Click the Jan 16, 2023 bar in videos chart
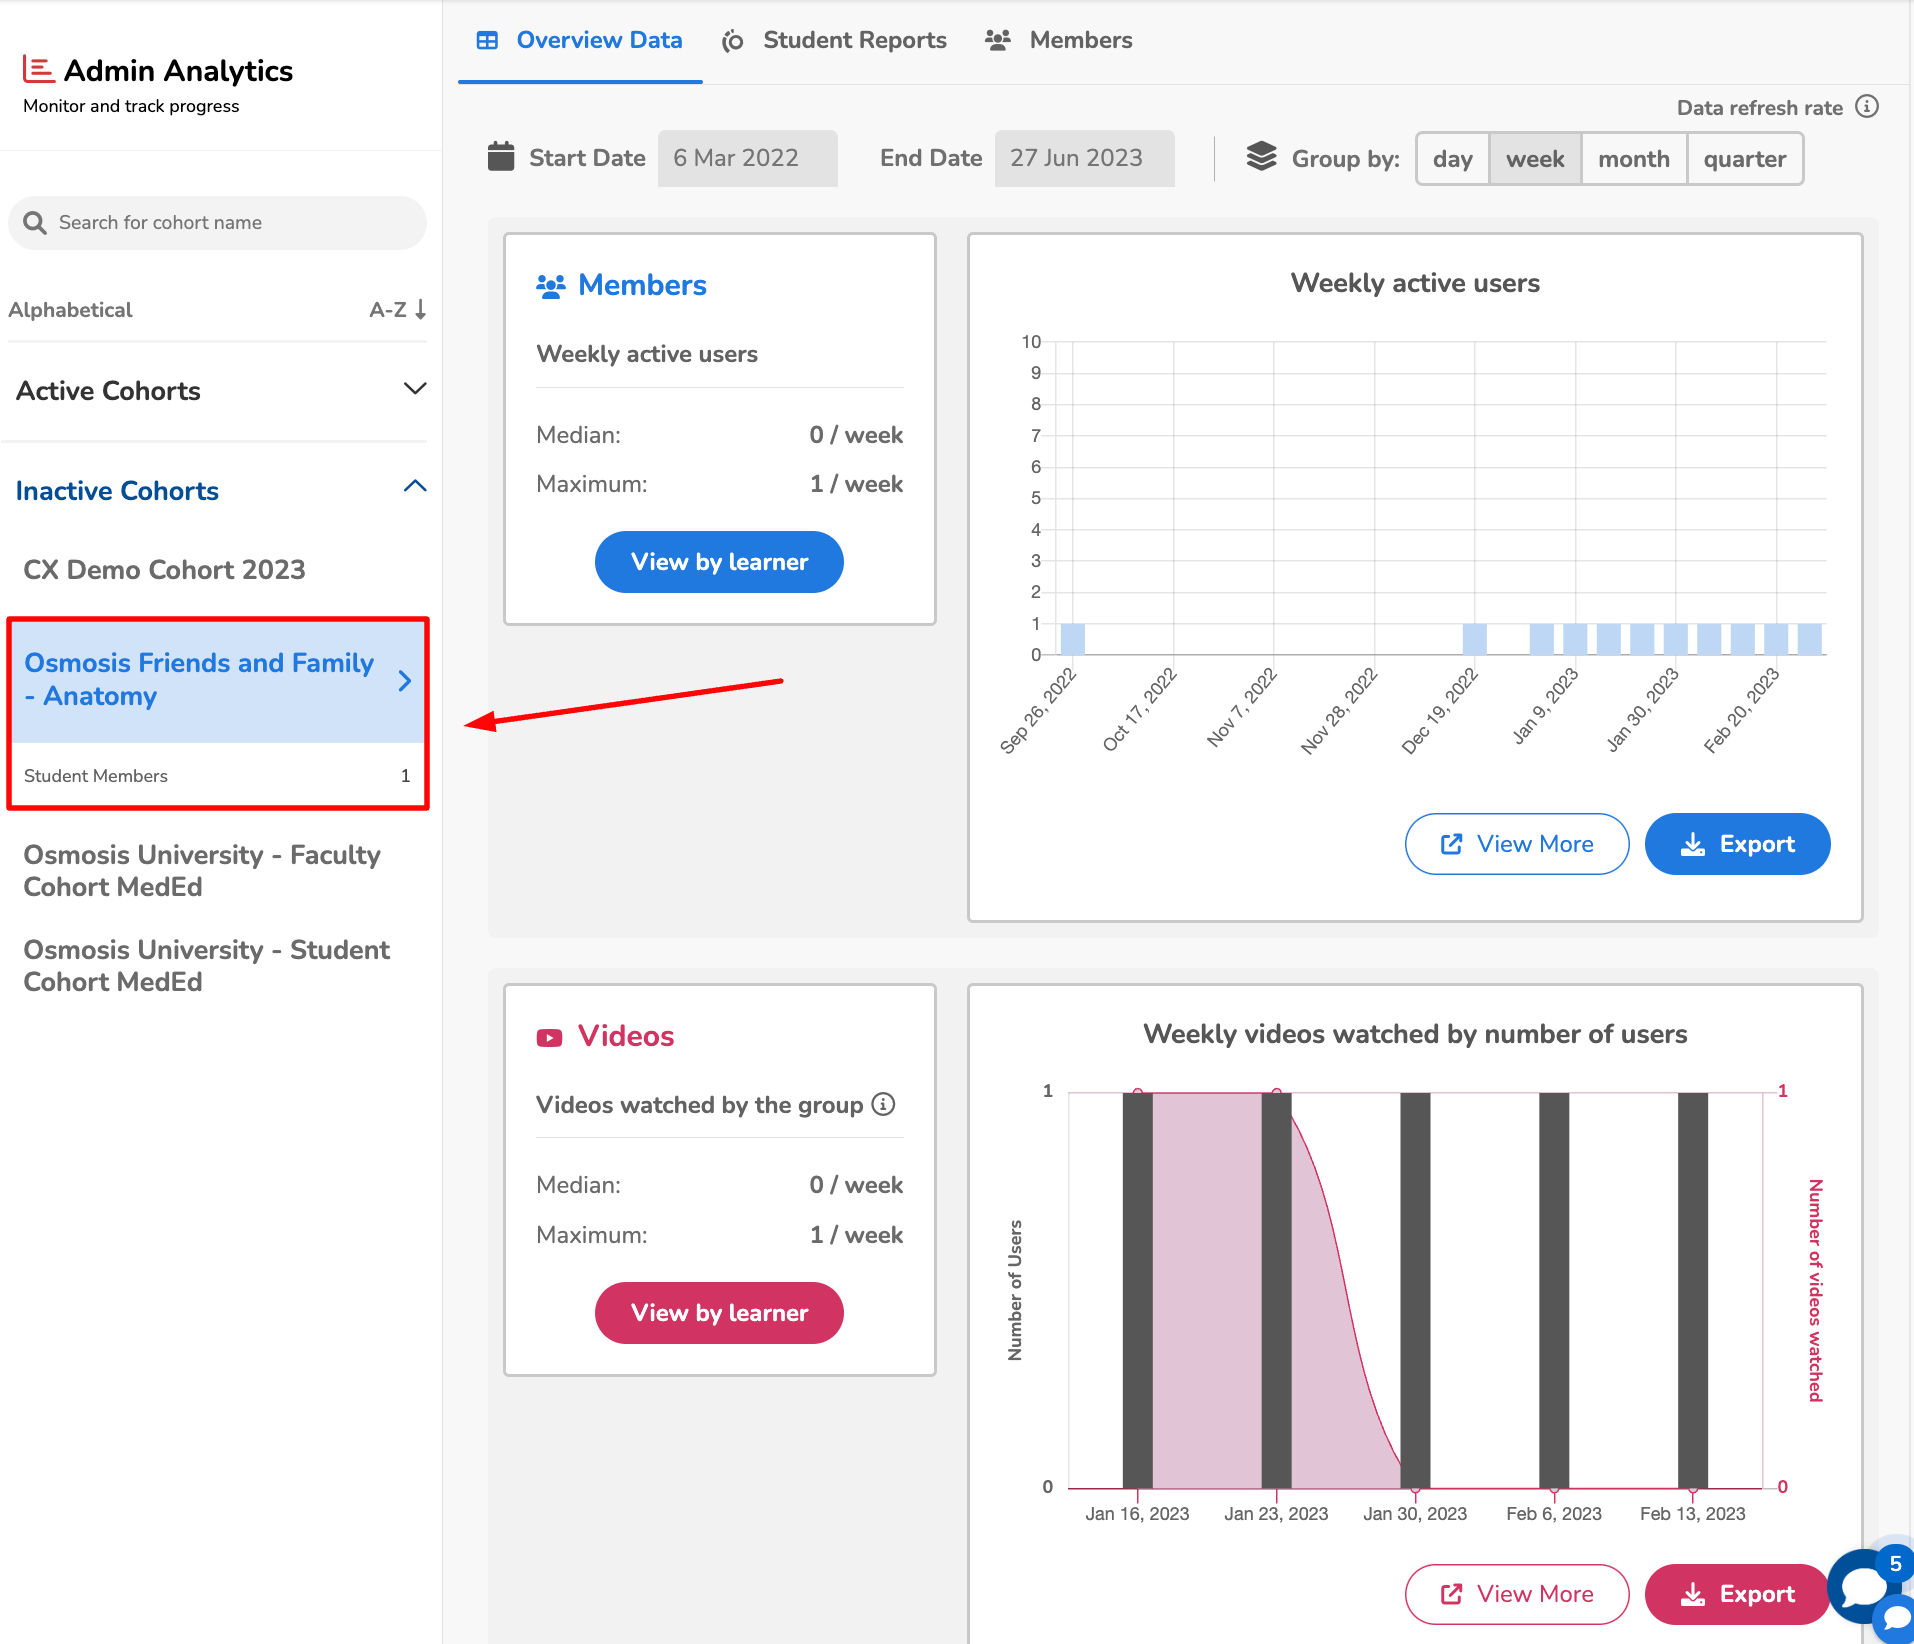This screenshot has width=1914, height=1644. click(x=1137, y=1290)
